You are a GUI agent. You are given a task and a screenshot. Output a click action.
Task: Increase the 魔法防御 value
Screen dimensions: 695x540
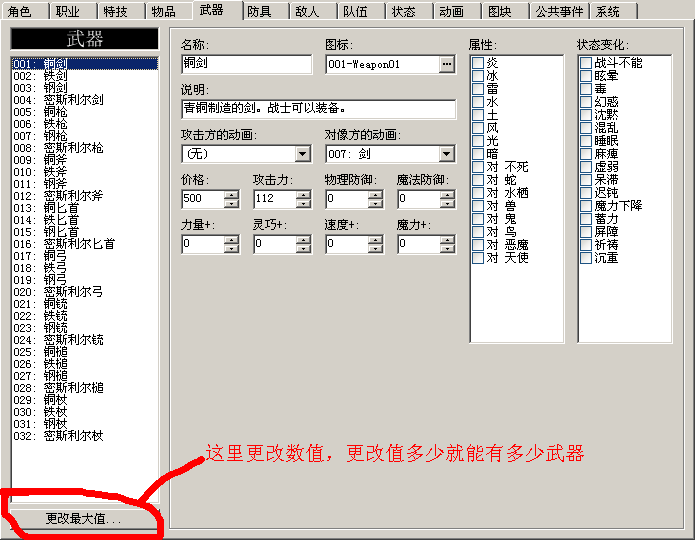tap(447, 195)
